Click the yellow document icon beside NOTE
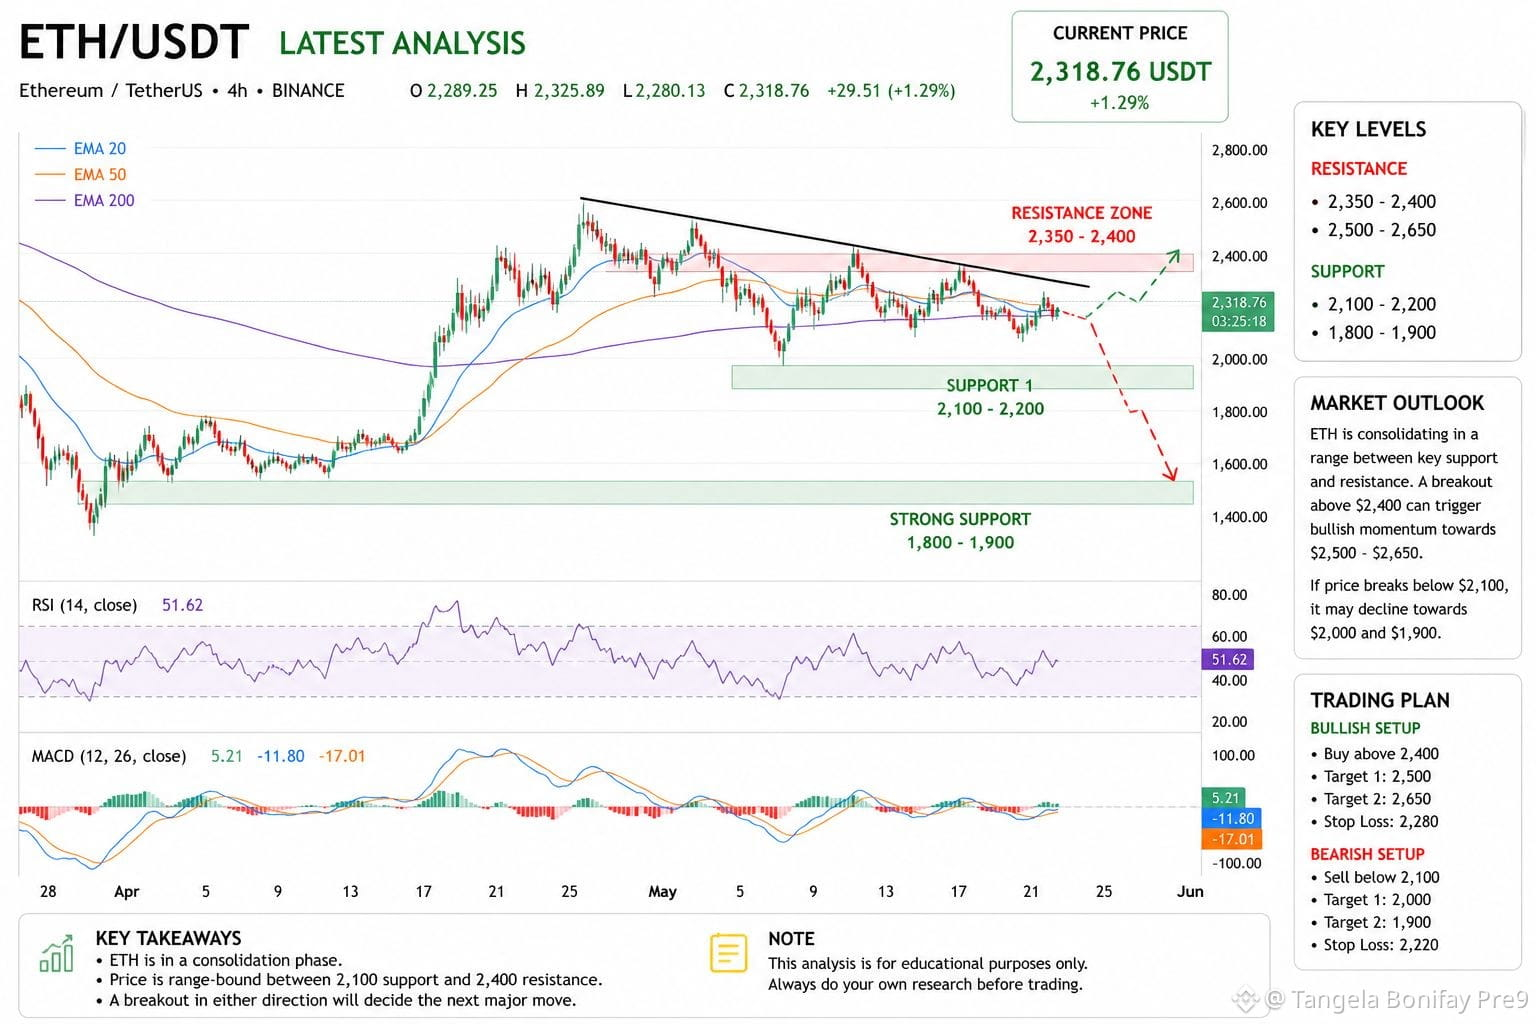1536x1024 pixels. [x=728, y=953]
